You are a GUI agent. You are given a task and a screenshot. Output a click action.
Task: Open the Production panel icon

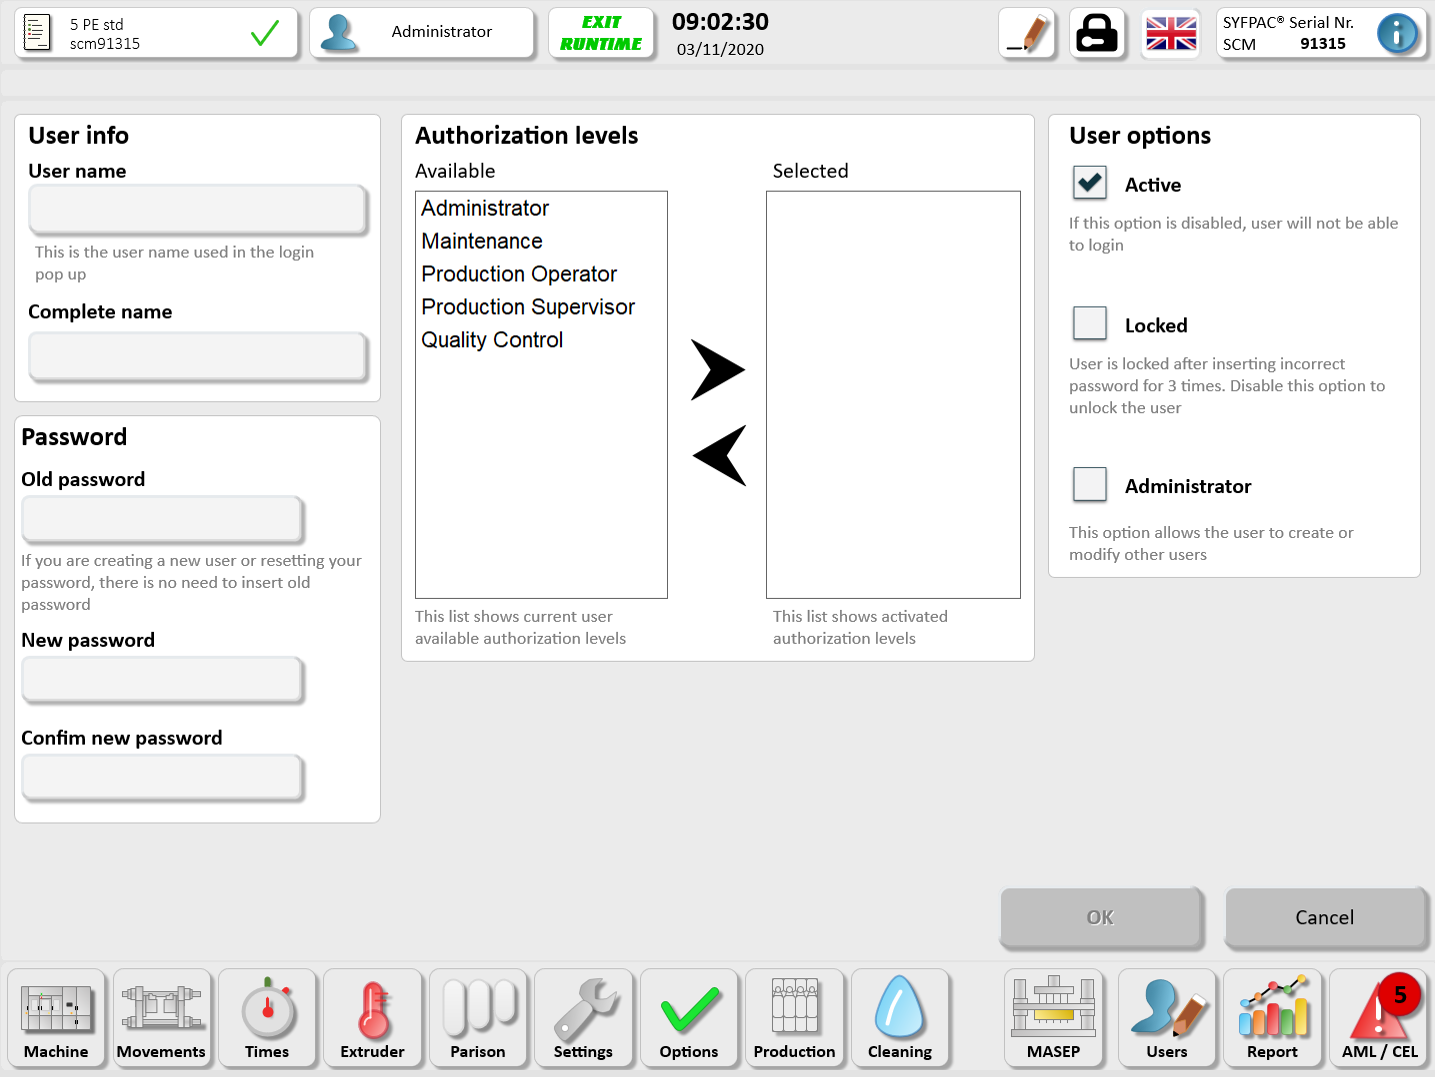(795, 1017)
